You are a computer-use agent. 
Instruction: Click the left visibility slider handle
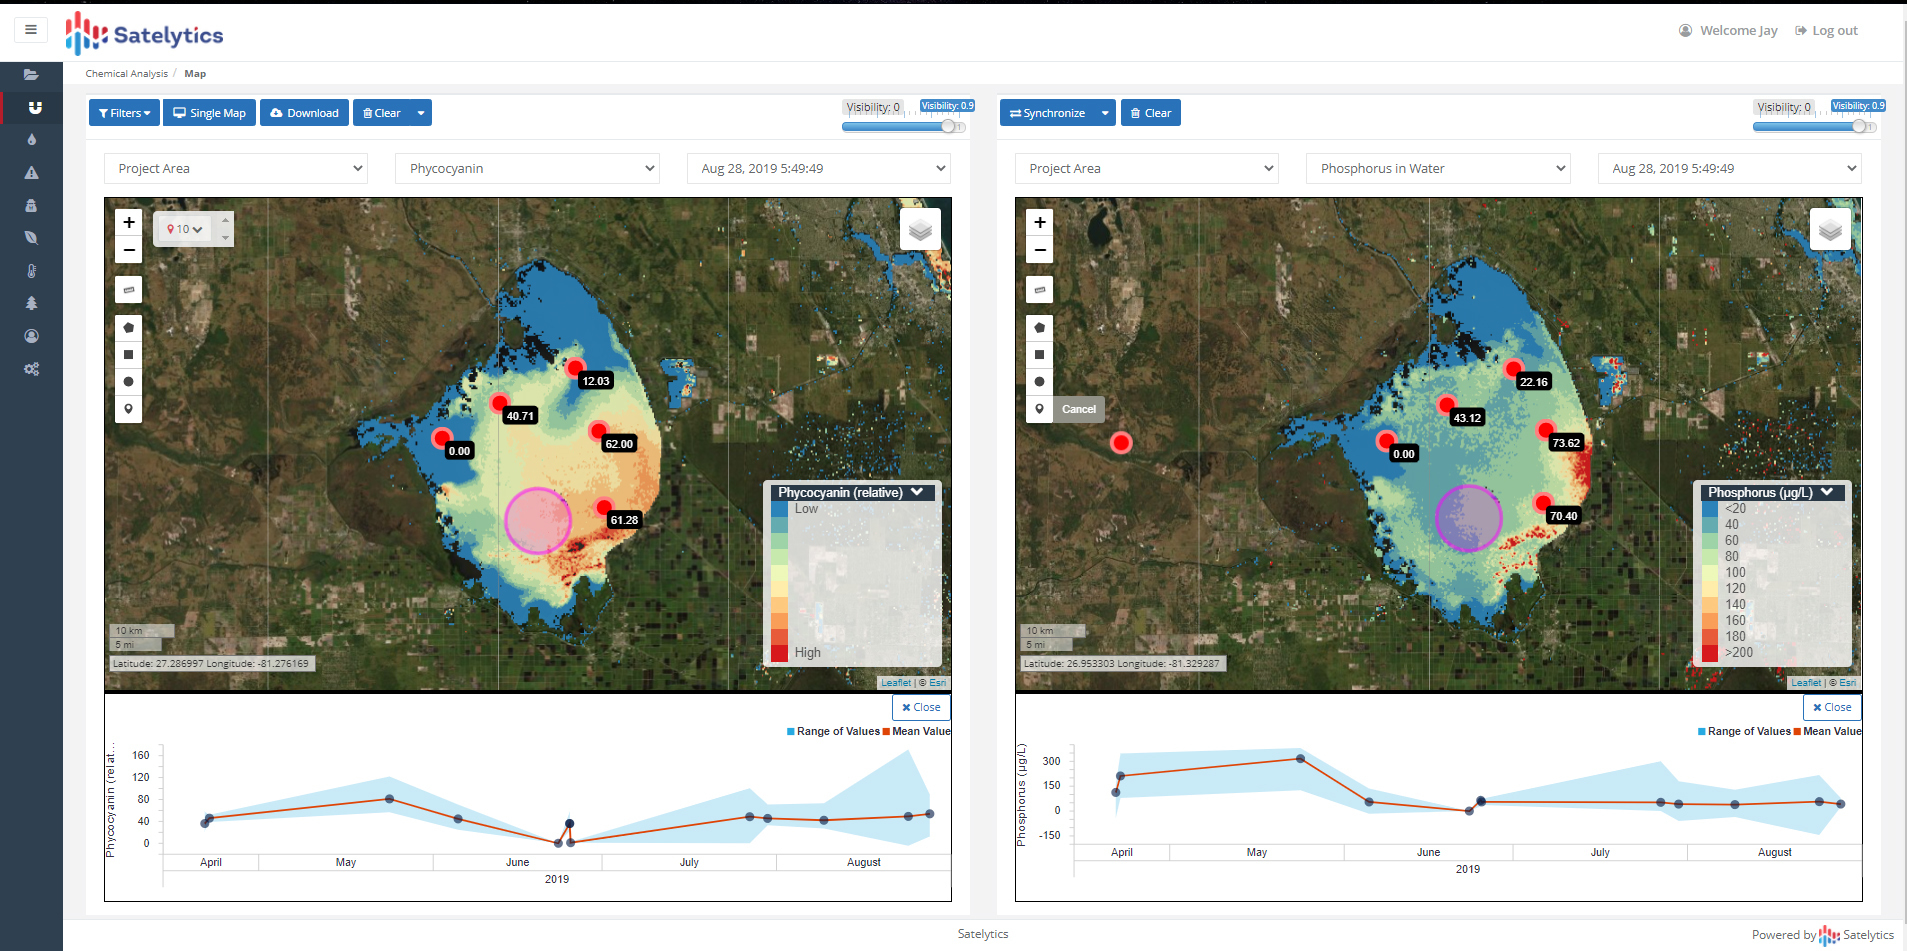tap(948, 126)
